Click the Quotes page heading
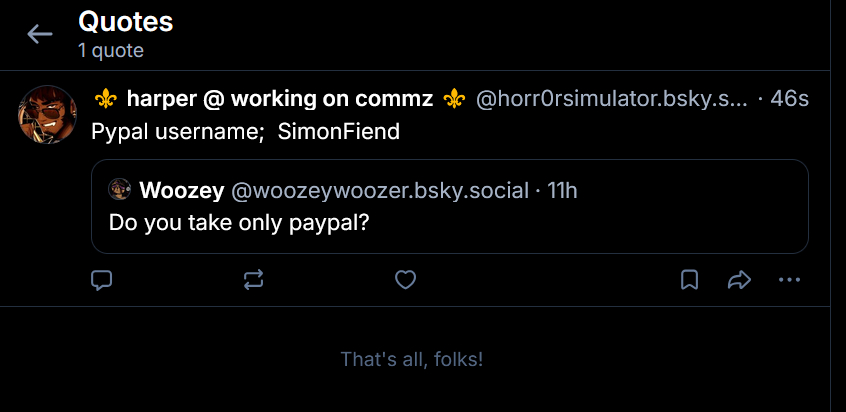846x412 pixels. [125, 21]
